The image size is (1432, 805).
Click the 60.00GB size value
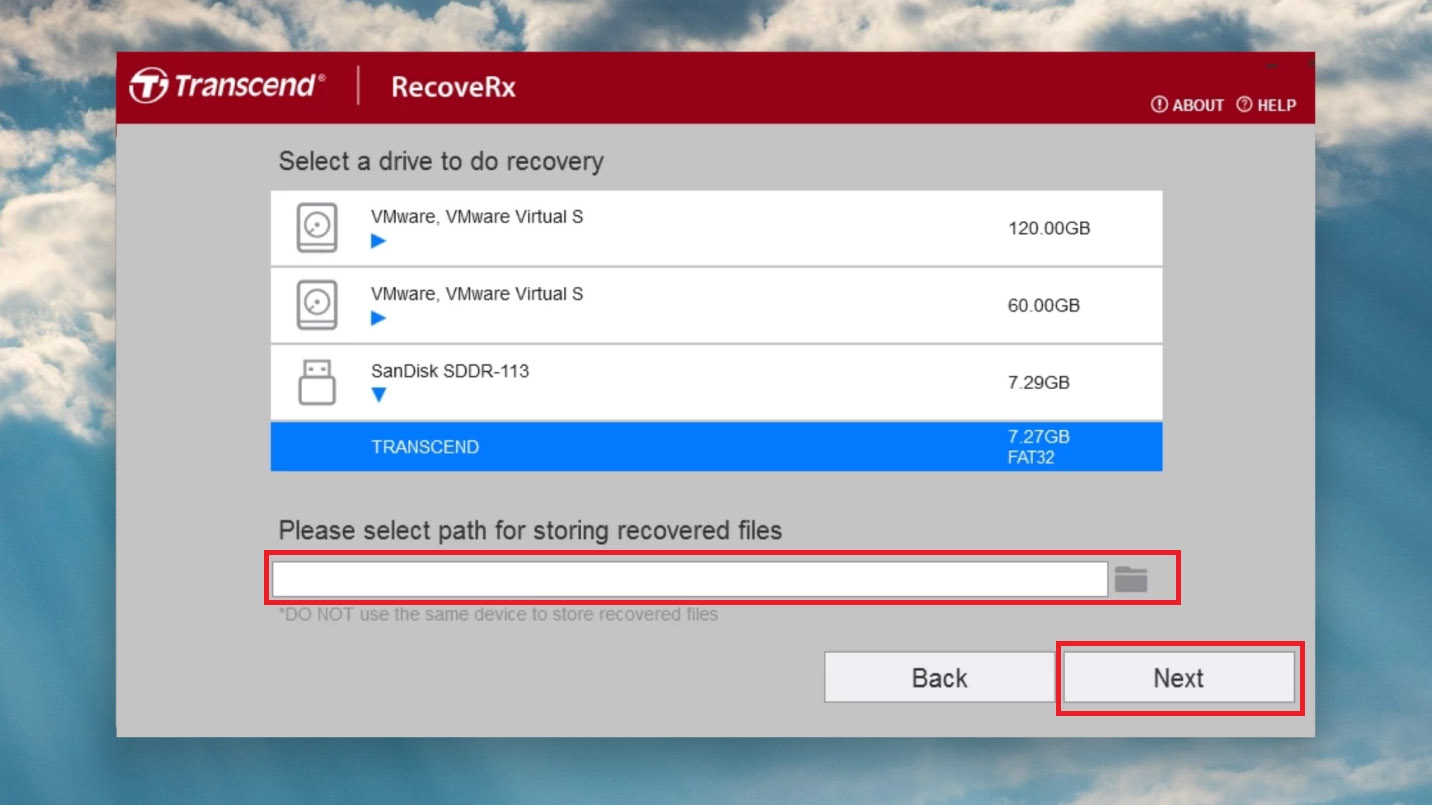click(1044, 305)
